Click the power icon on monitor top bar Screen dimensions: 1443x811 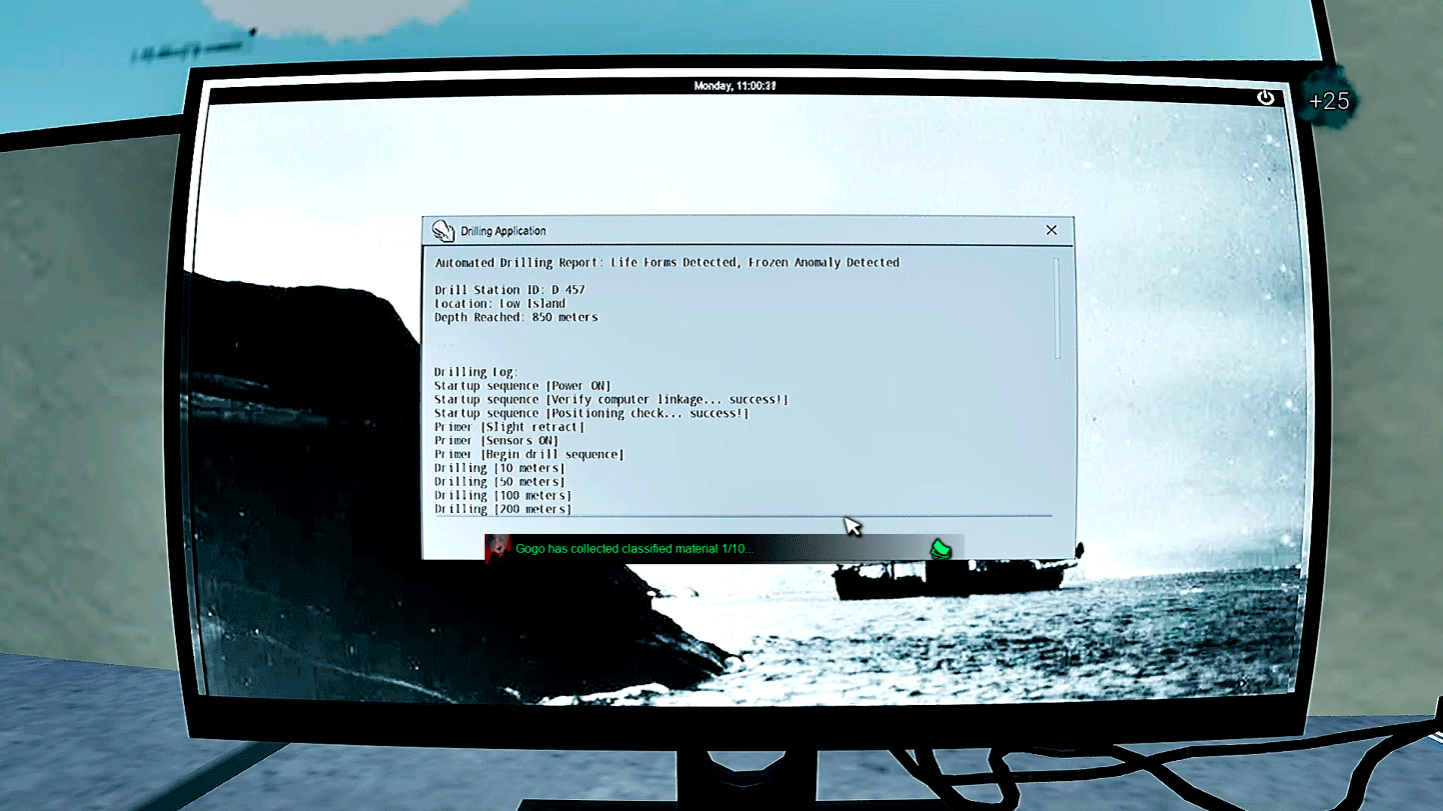coord(1266,97)
